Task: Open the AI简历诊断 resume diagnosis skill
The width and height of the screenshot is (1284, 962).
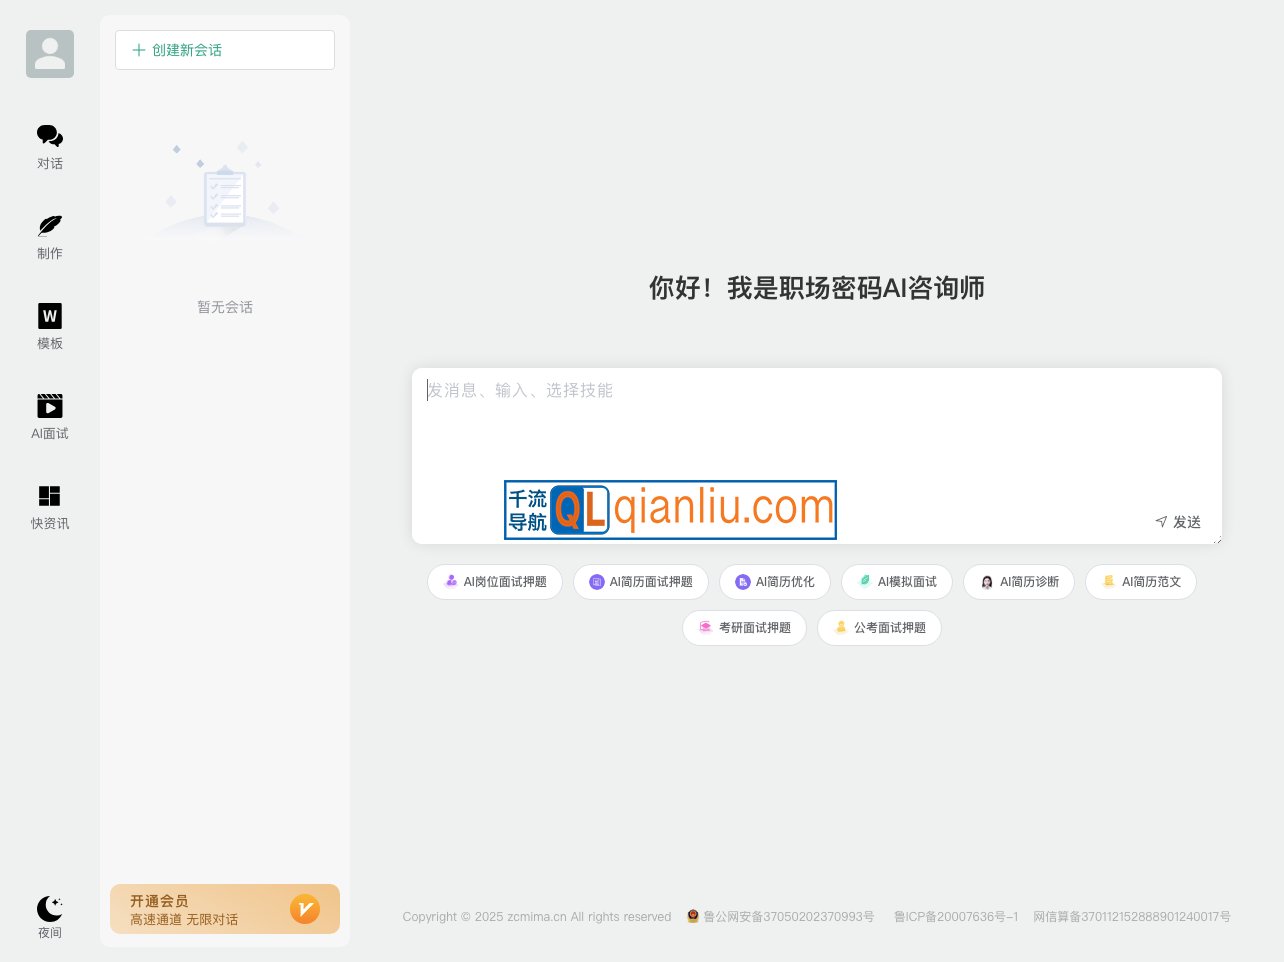Action: (x=1018, y=581)
